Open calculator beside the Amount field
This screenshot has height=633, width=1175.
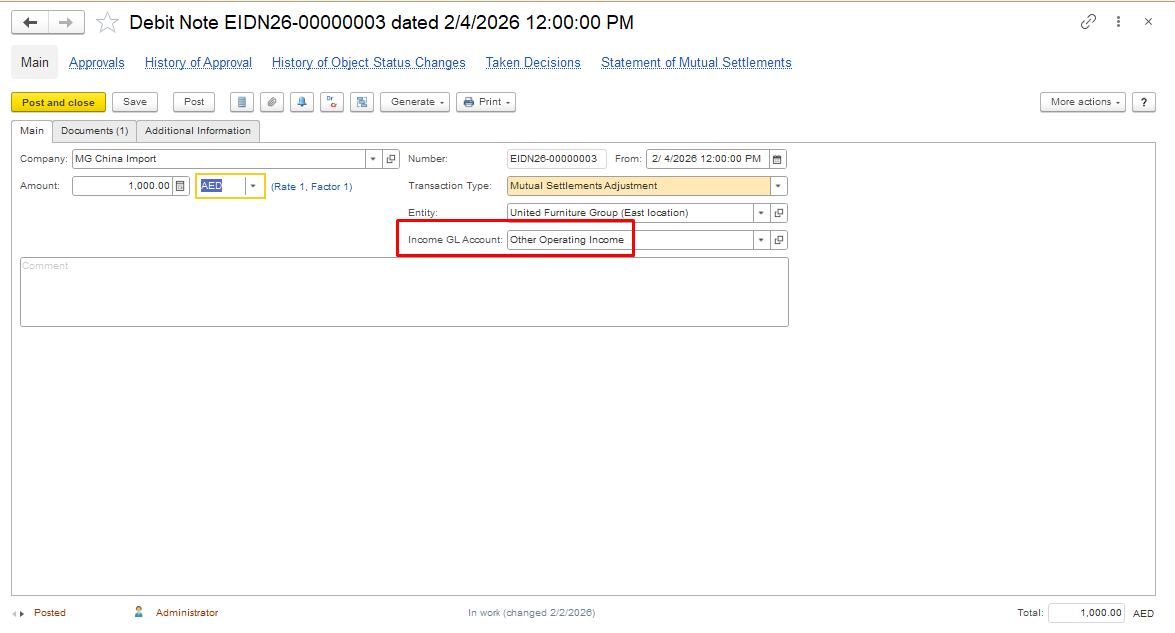(x=181, y=186)
